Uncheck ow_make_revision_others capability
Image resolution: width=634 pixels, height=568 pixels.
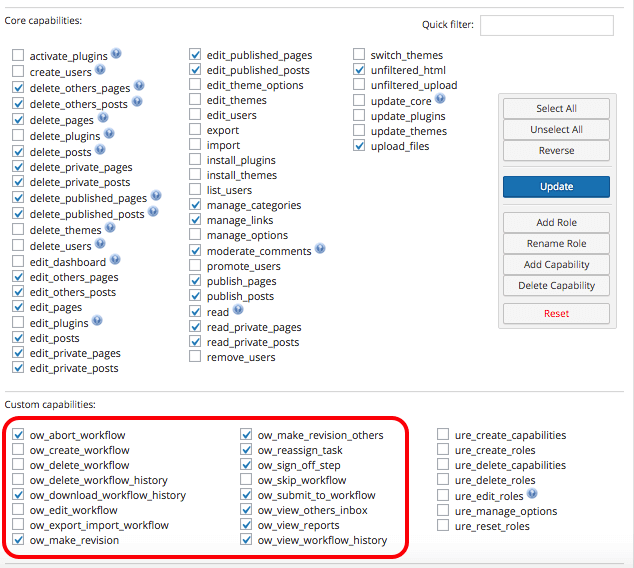click(x=246, y=435)
